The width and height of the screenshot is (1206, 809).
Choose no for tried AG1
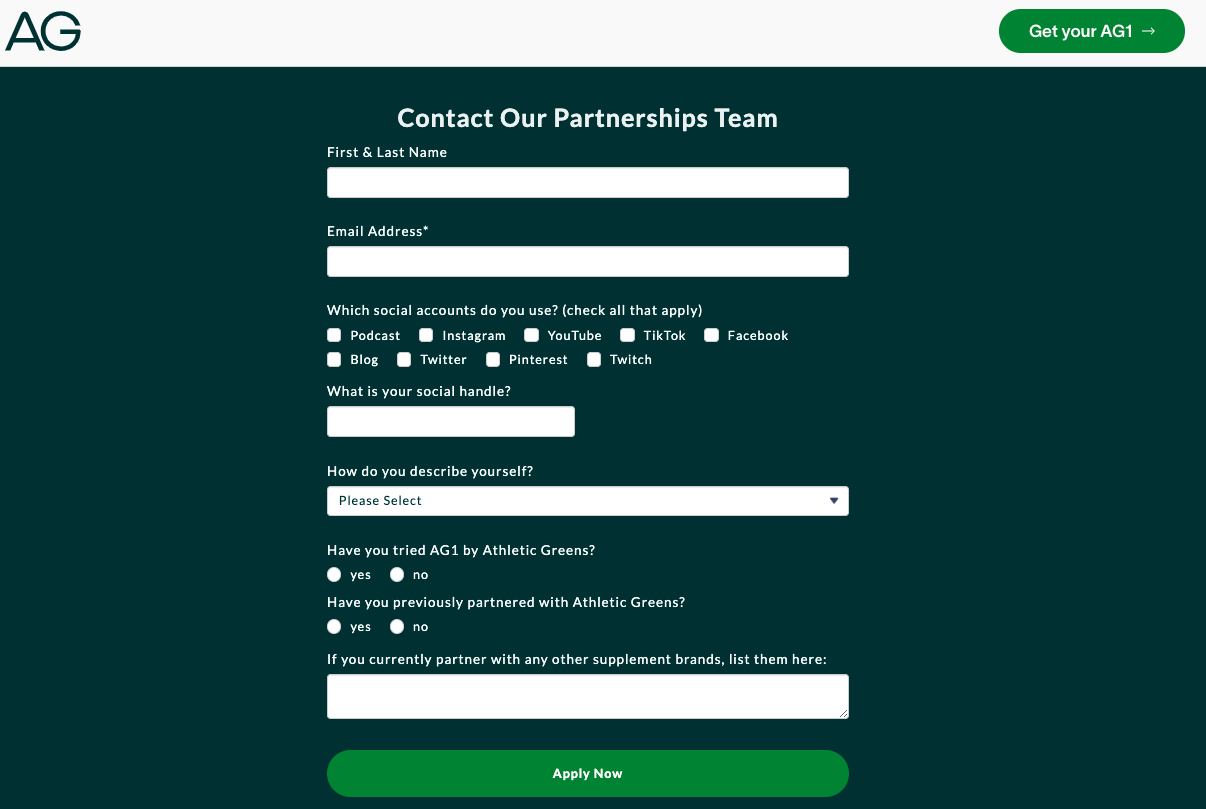click(x=397, y=574)
